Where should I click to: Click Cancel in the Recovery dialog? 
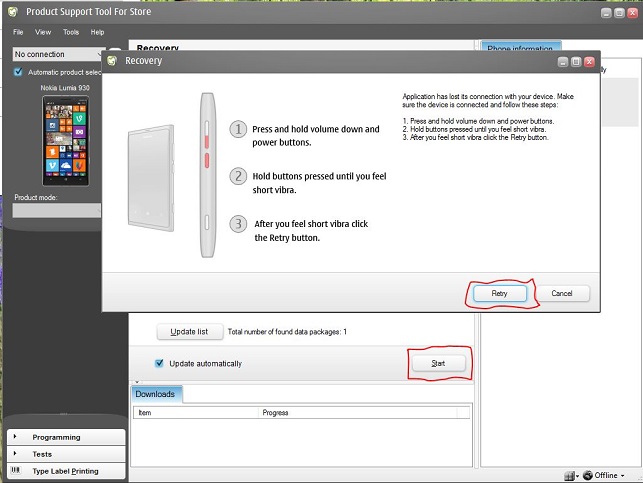(x=561, y=293)
